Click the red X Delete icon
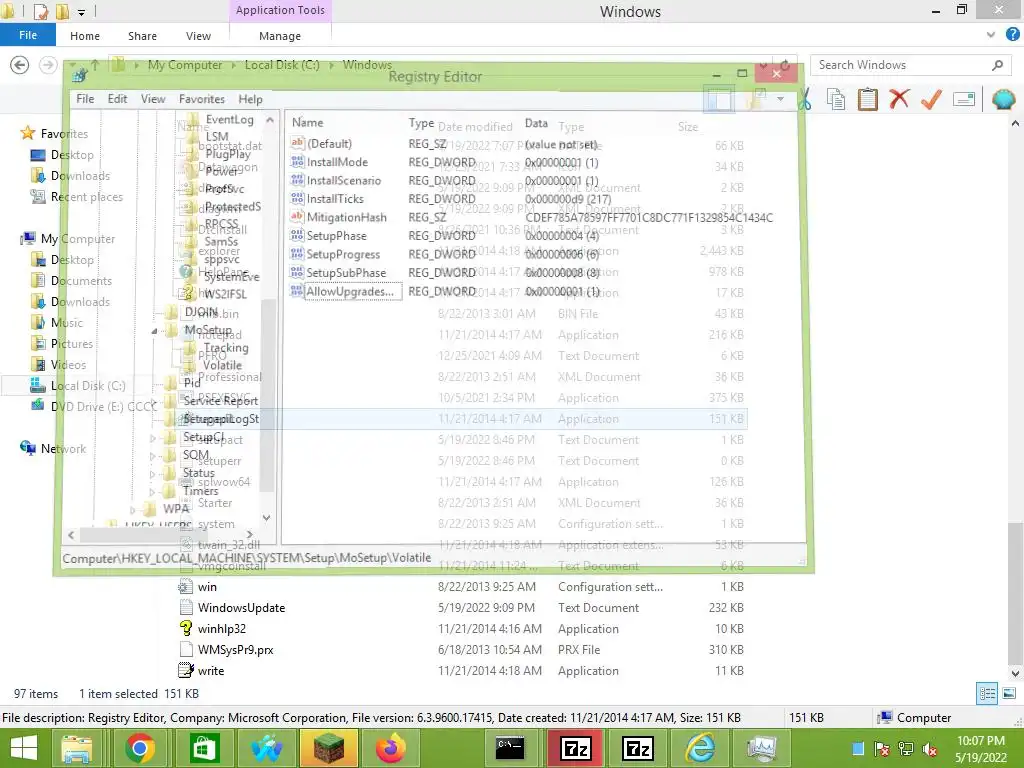Image resolution: width=1024 pixels, height=768 pixels. (899, 99)
